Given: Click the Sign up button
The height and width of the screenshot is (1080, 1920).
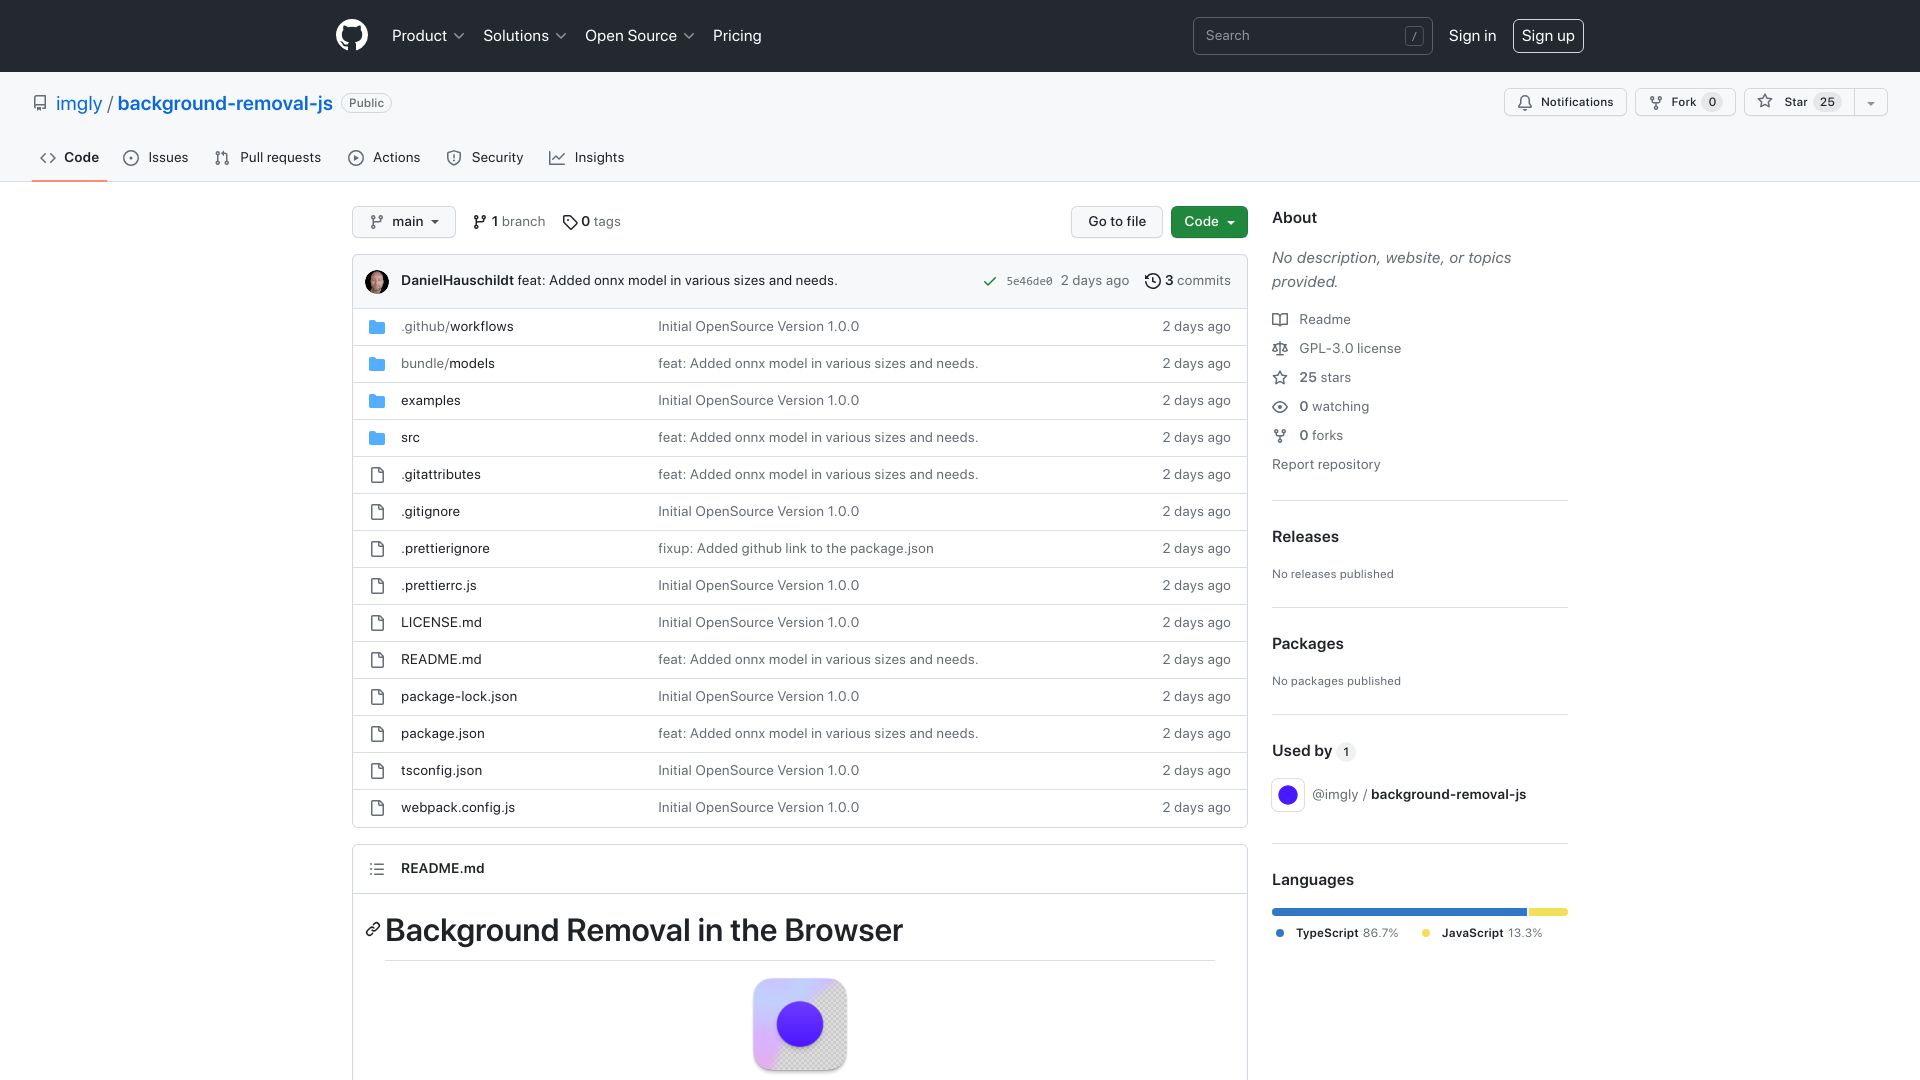Looking at the screenshot, I should pyautogui.click(x=1548, y=36).
